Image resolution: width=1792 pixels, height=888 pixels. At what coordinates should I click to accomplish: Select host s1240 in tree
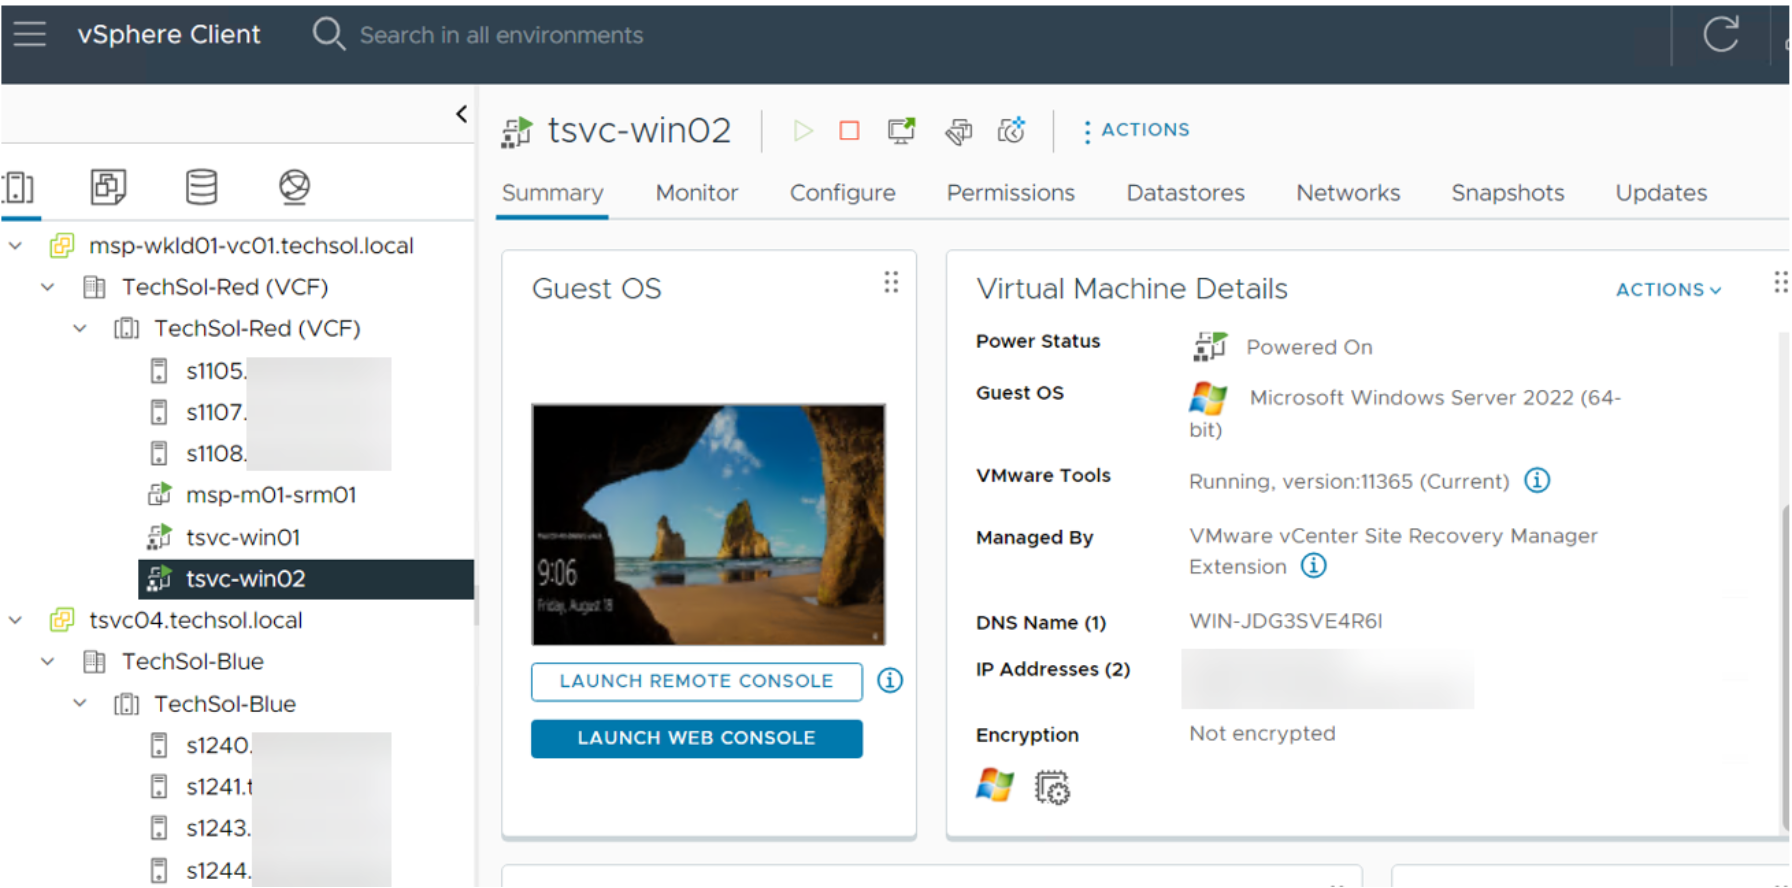click(x=218, y=746)
